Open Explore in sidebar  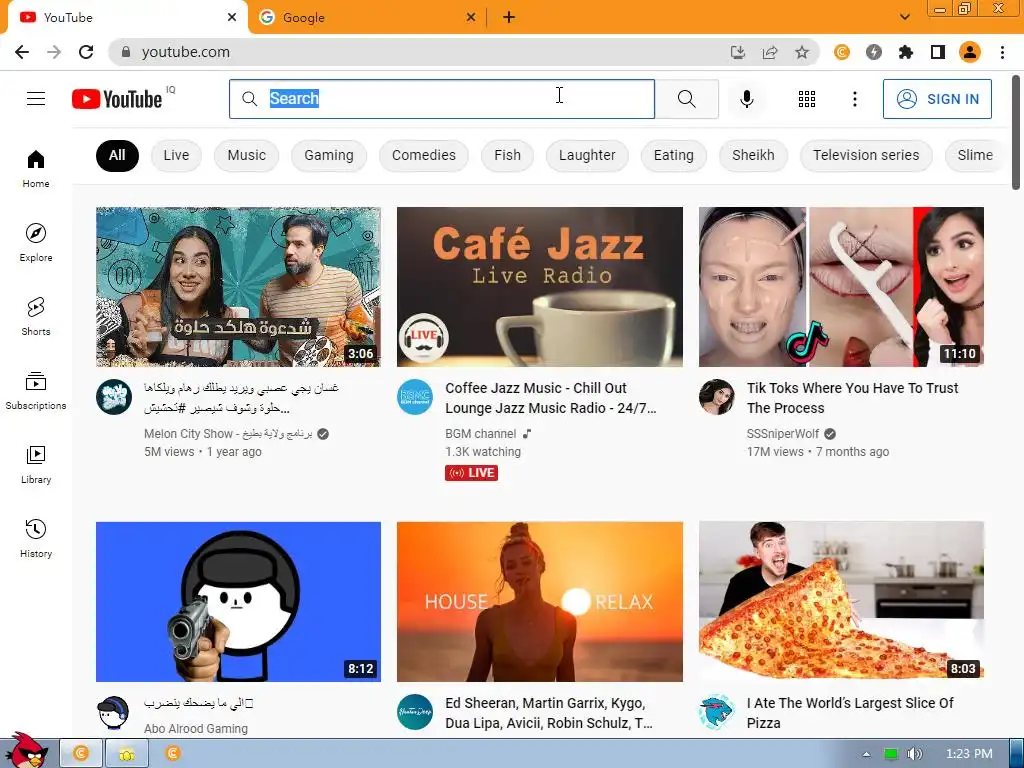click(36, 242)
